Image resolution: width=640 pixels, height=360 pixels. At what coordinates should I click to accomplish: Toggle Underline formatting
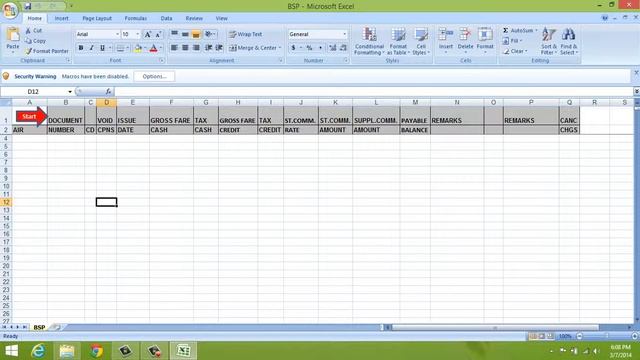pyautogui.click(x=102, y=48)
